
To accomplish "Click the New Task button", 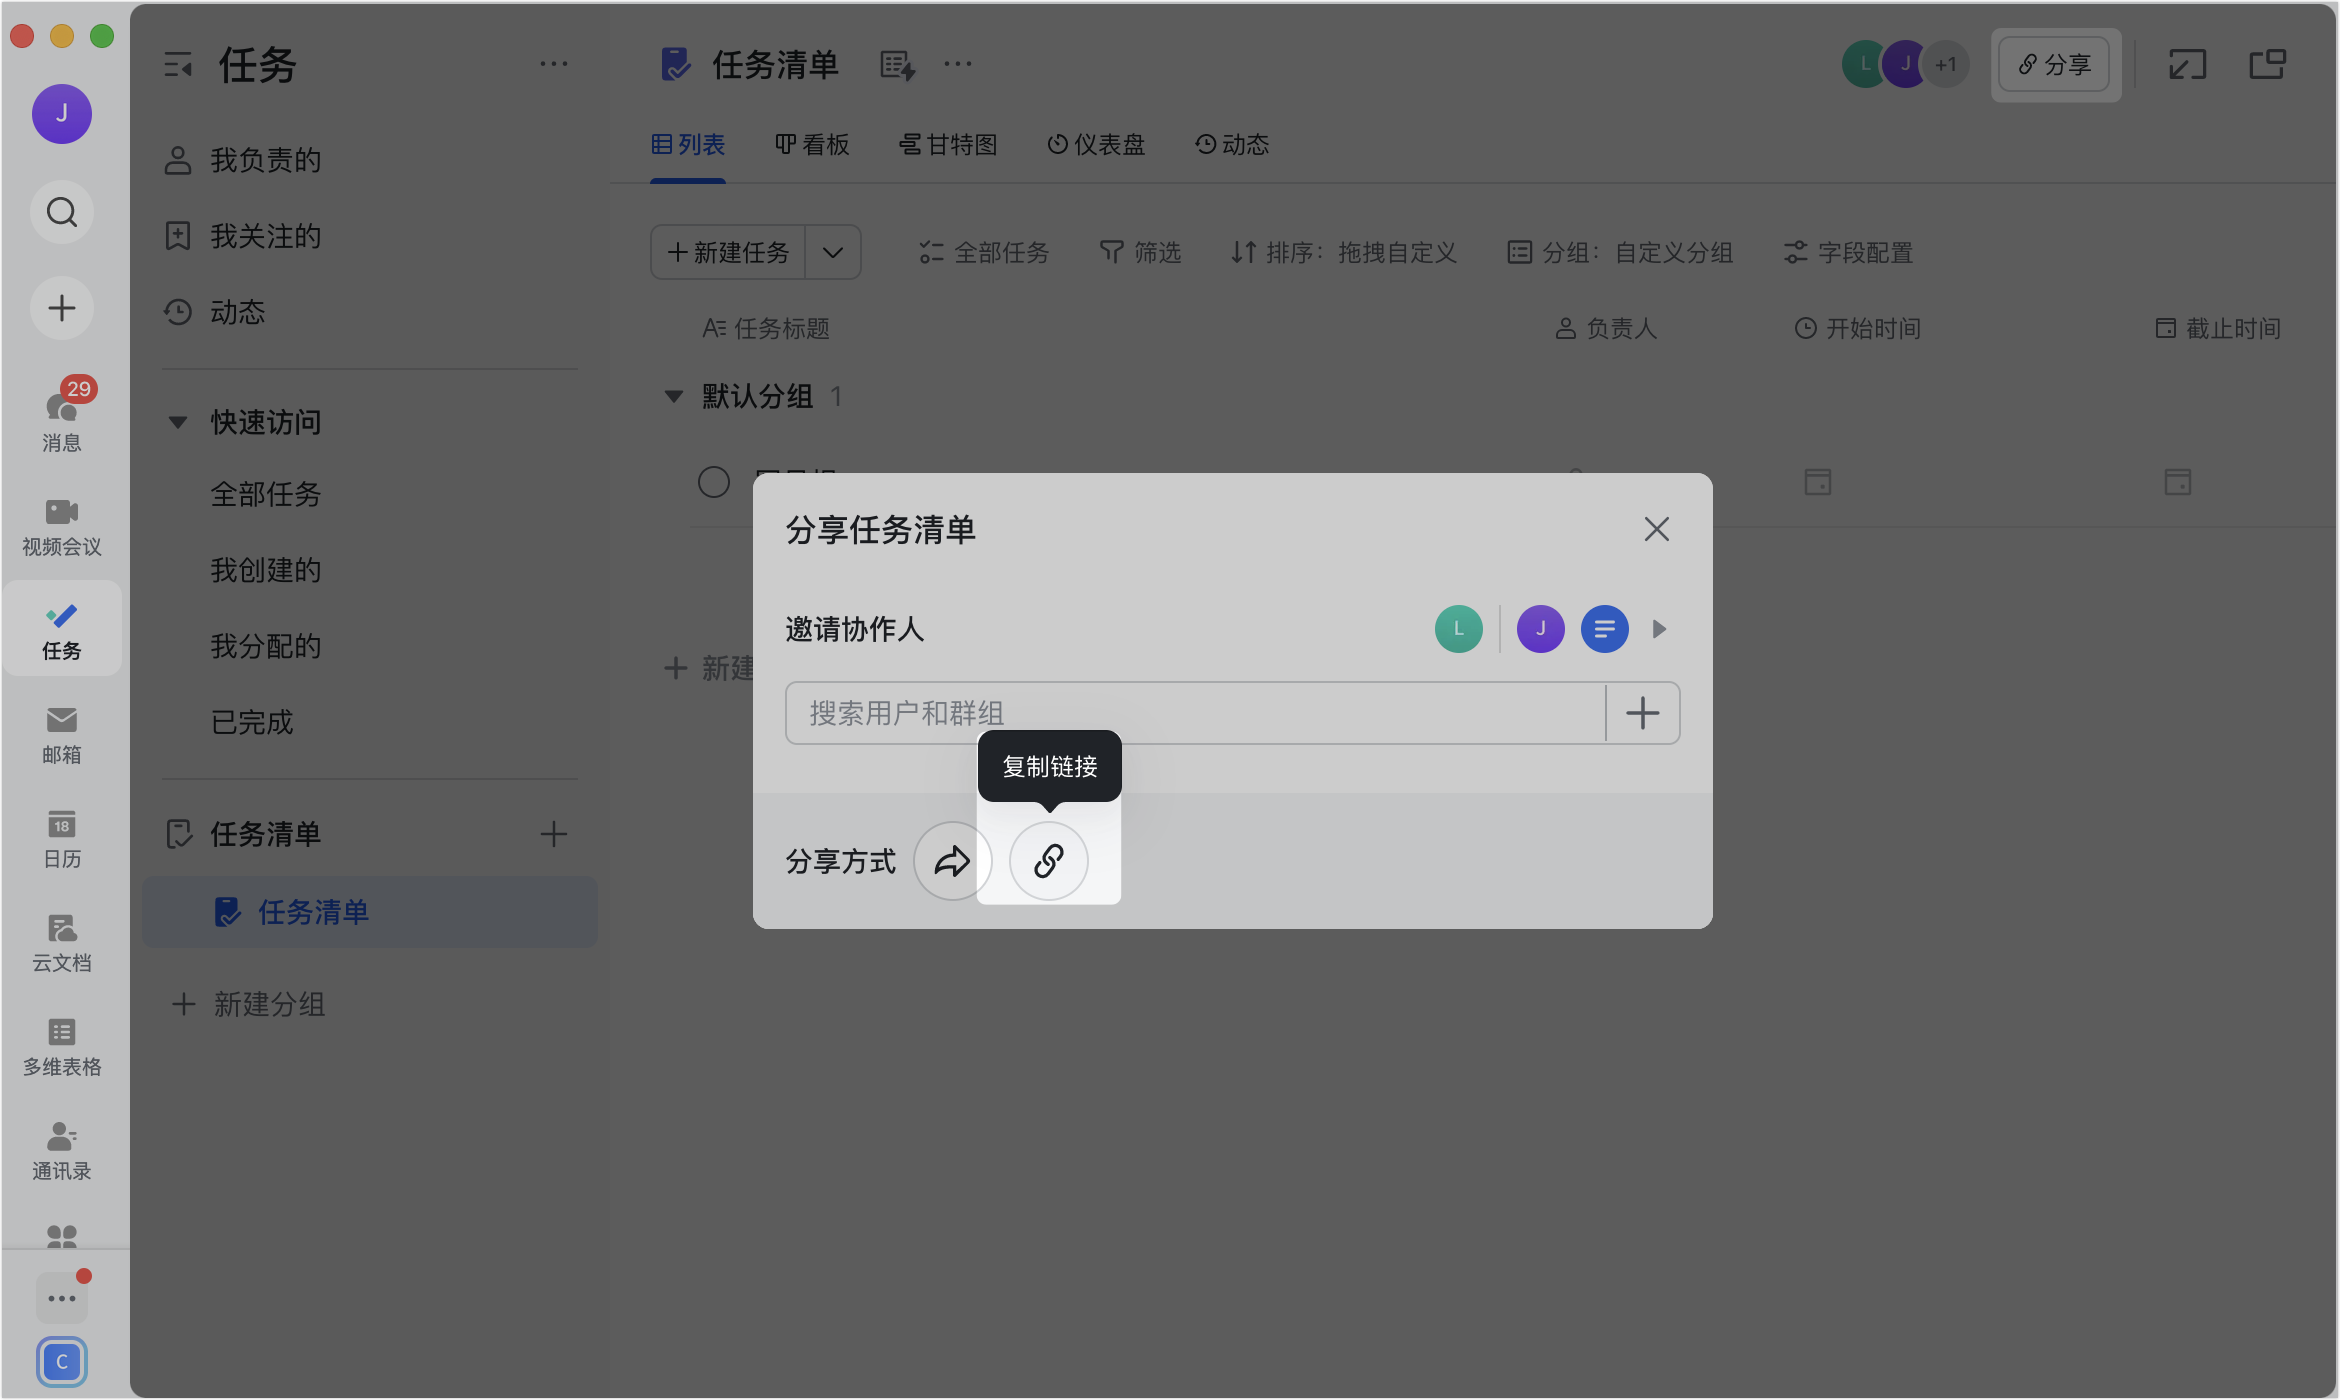I will tap(728, 252).
